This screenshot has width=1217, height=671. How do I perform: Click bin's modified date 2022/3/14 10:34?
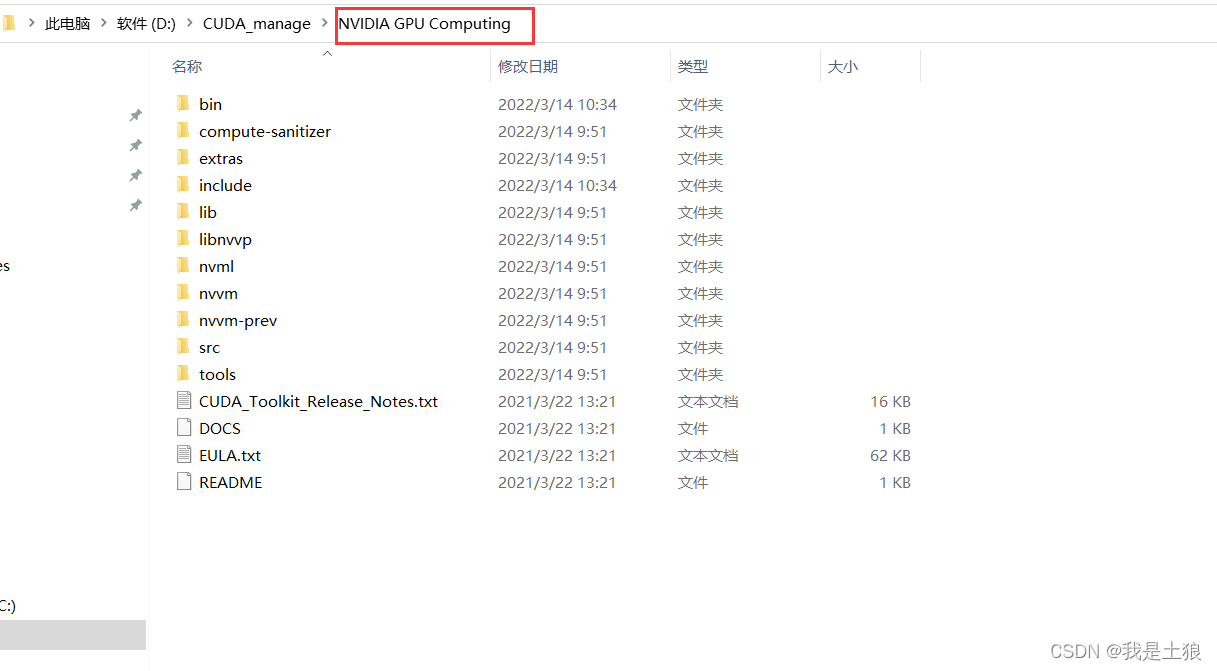(557, 104)
